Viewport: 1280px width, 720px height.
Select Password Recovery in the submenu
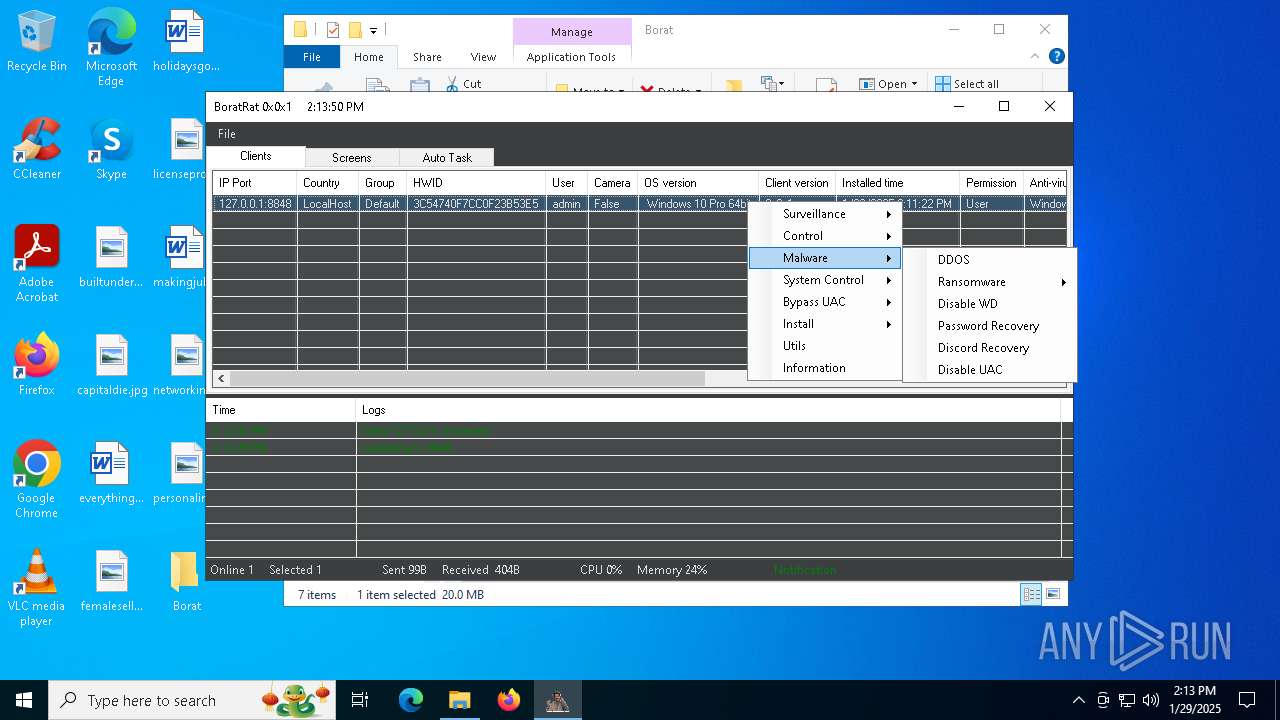coord(990,326)
